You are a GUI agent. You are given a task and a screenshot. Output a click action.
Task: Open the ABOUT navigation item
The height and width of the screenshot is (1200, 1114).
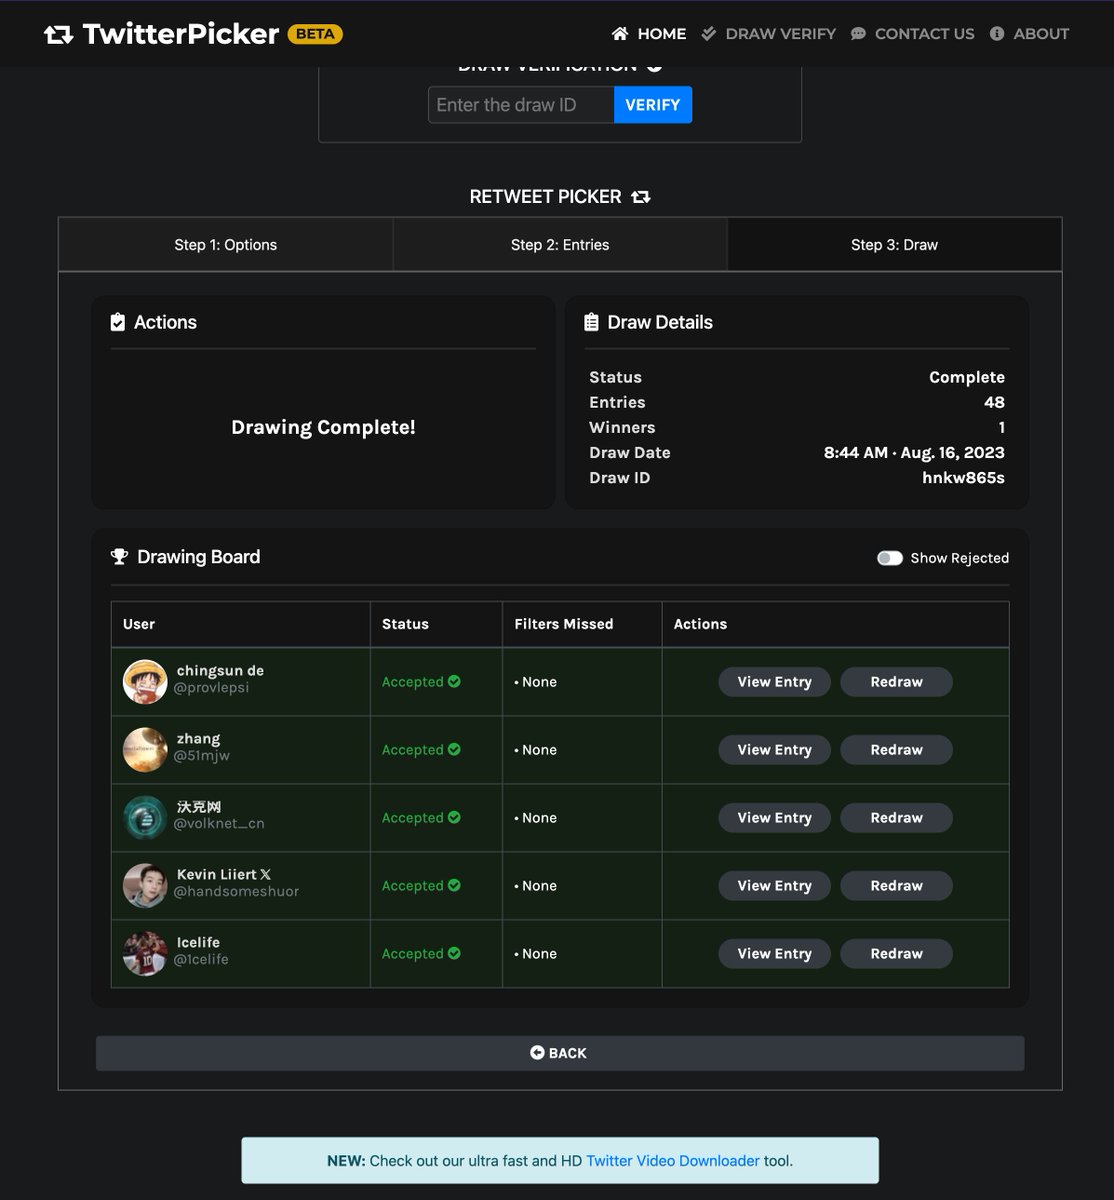pyautogui.click(x=1029, y=33)
